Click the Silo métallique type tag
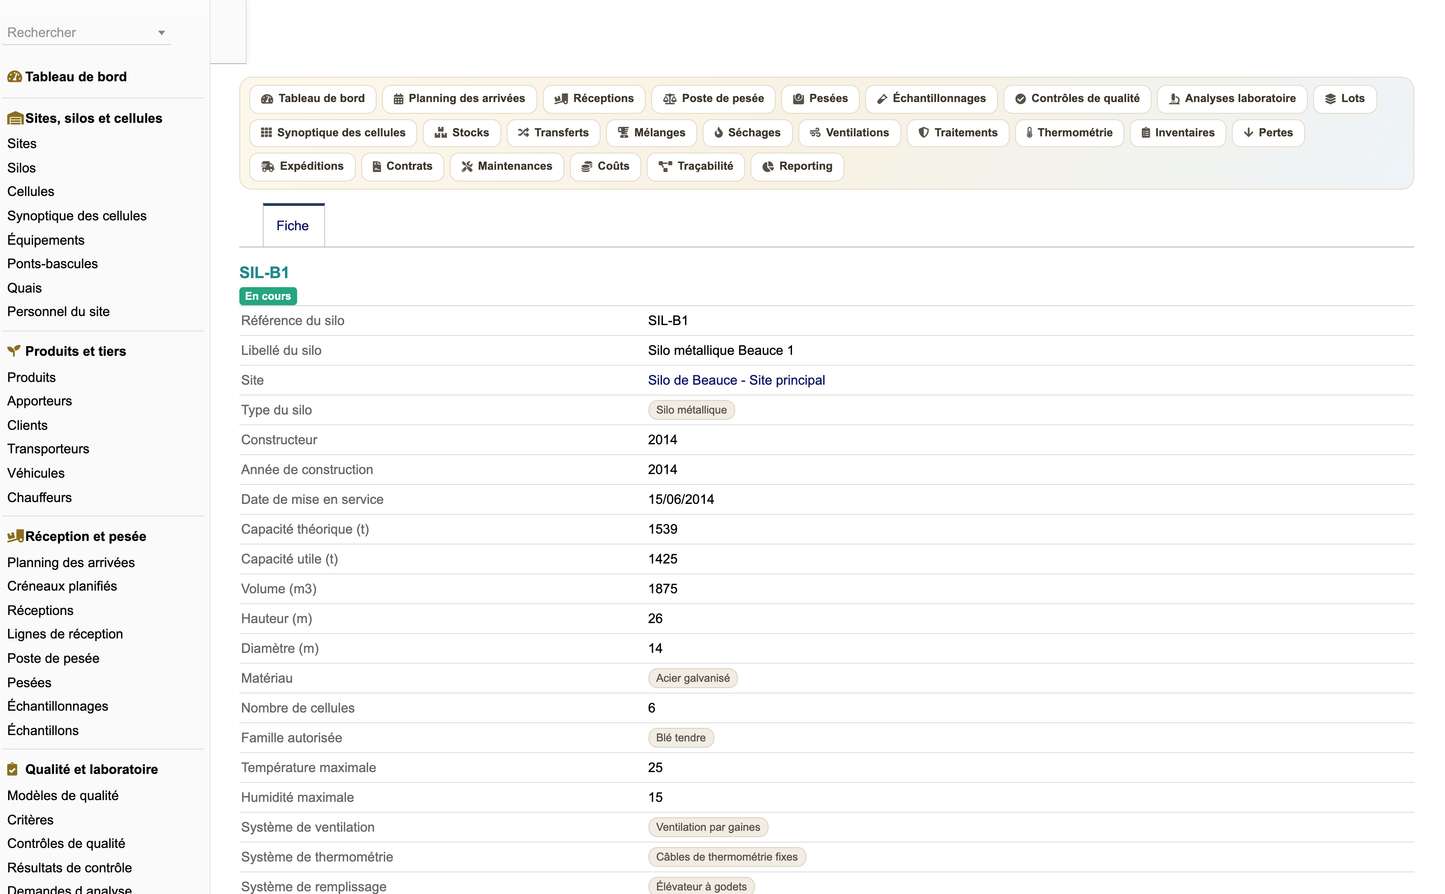The height and width of the screenshot is (894, 1445). coord(692,410)
